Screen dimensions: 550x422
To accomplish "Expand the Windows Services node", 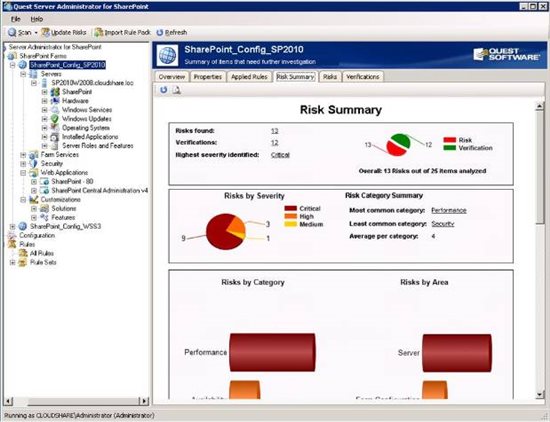I will point(45,110).
